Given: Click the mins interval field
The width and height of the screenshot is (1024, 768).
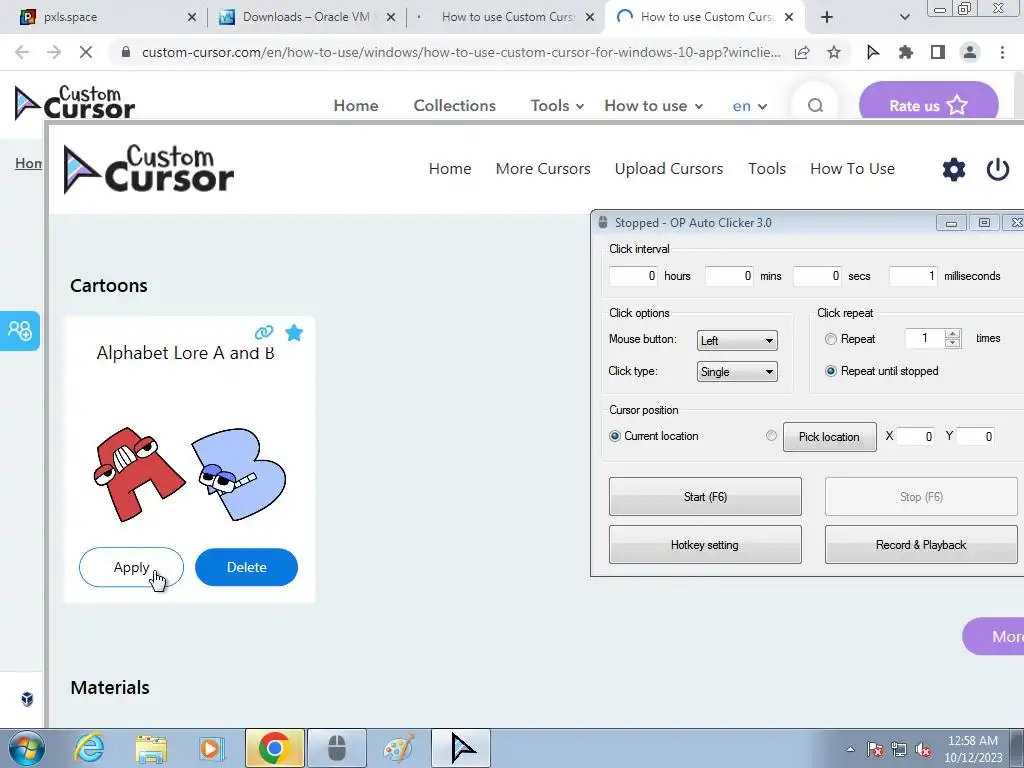Looking at the screenshot, I should (729, 276).
